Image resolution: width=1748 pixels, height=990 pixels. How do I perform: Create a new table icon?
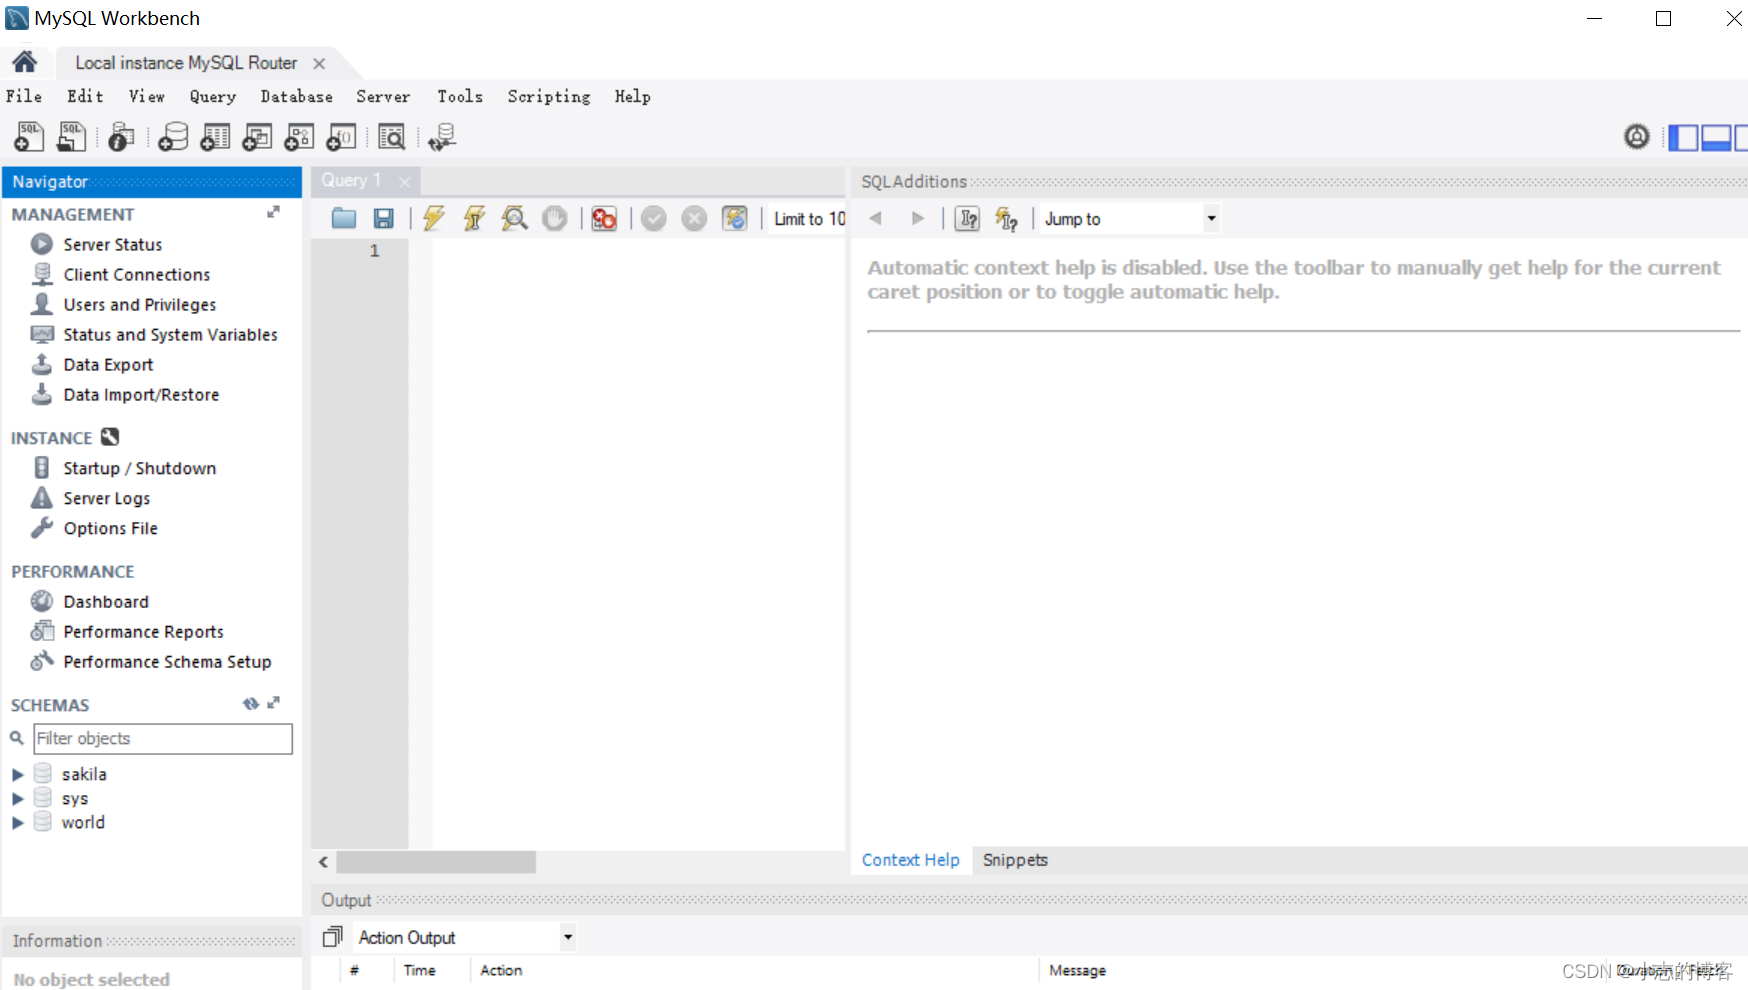coord(215,137)
